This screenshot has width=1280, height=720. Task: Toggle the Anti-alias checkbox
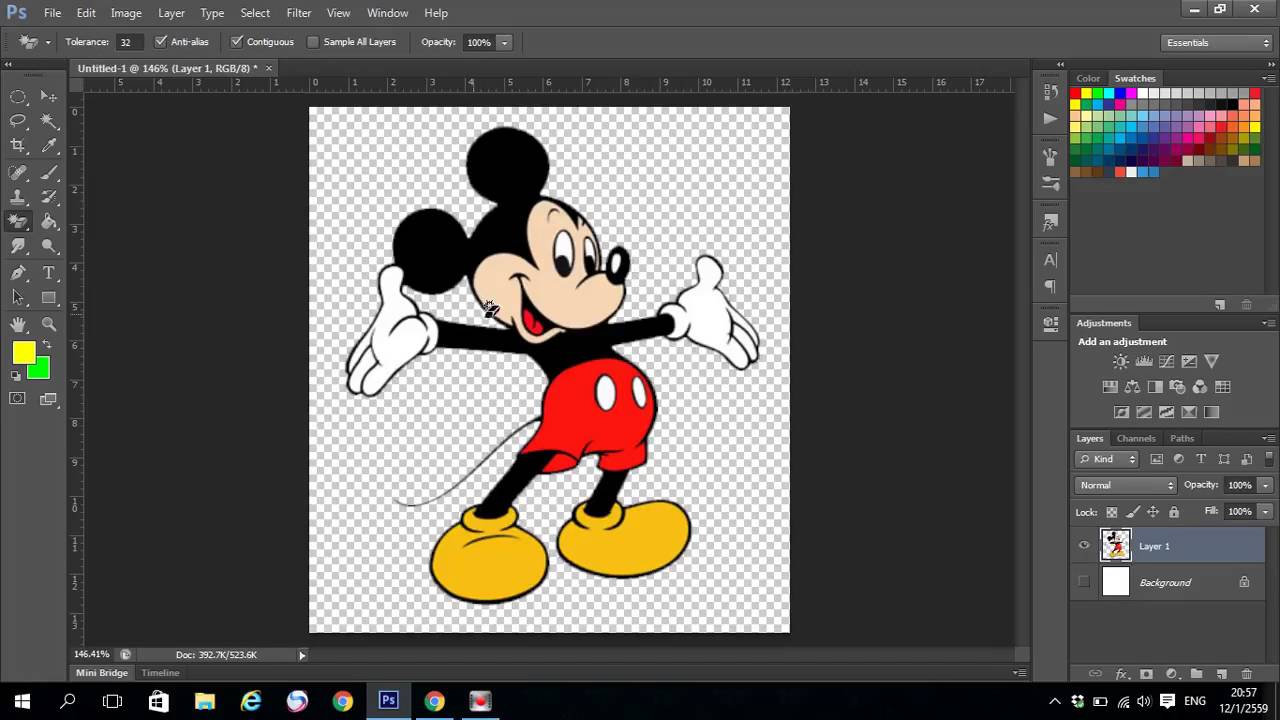(x=161, y=42)
